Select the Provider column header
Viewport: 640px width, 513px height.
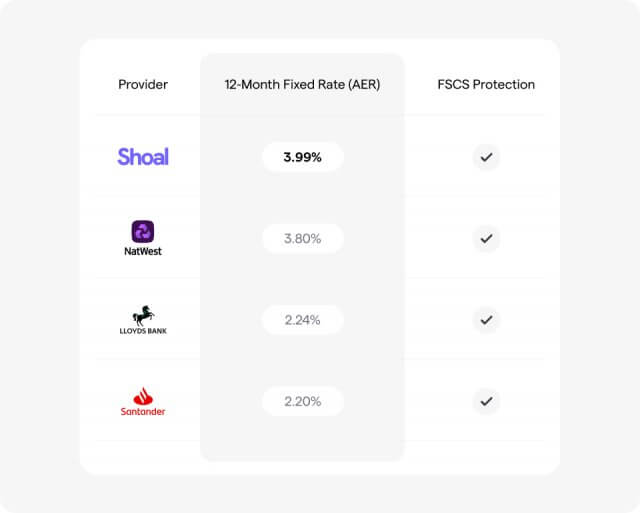pyautogui.click(x=143, y=84)
